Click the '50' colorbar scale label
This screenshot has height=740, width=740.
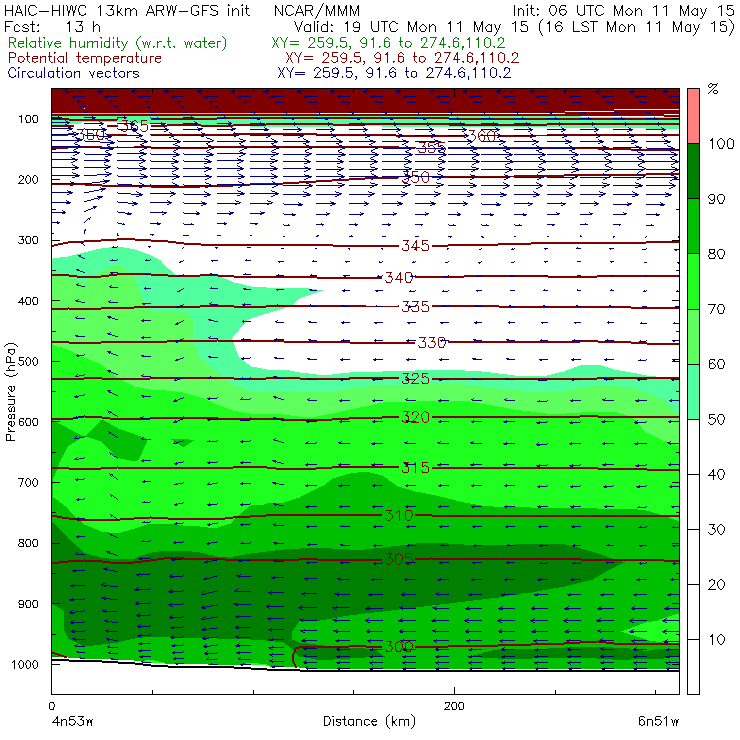(x=716, y=419)
